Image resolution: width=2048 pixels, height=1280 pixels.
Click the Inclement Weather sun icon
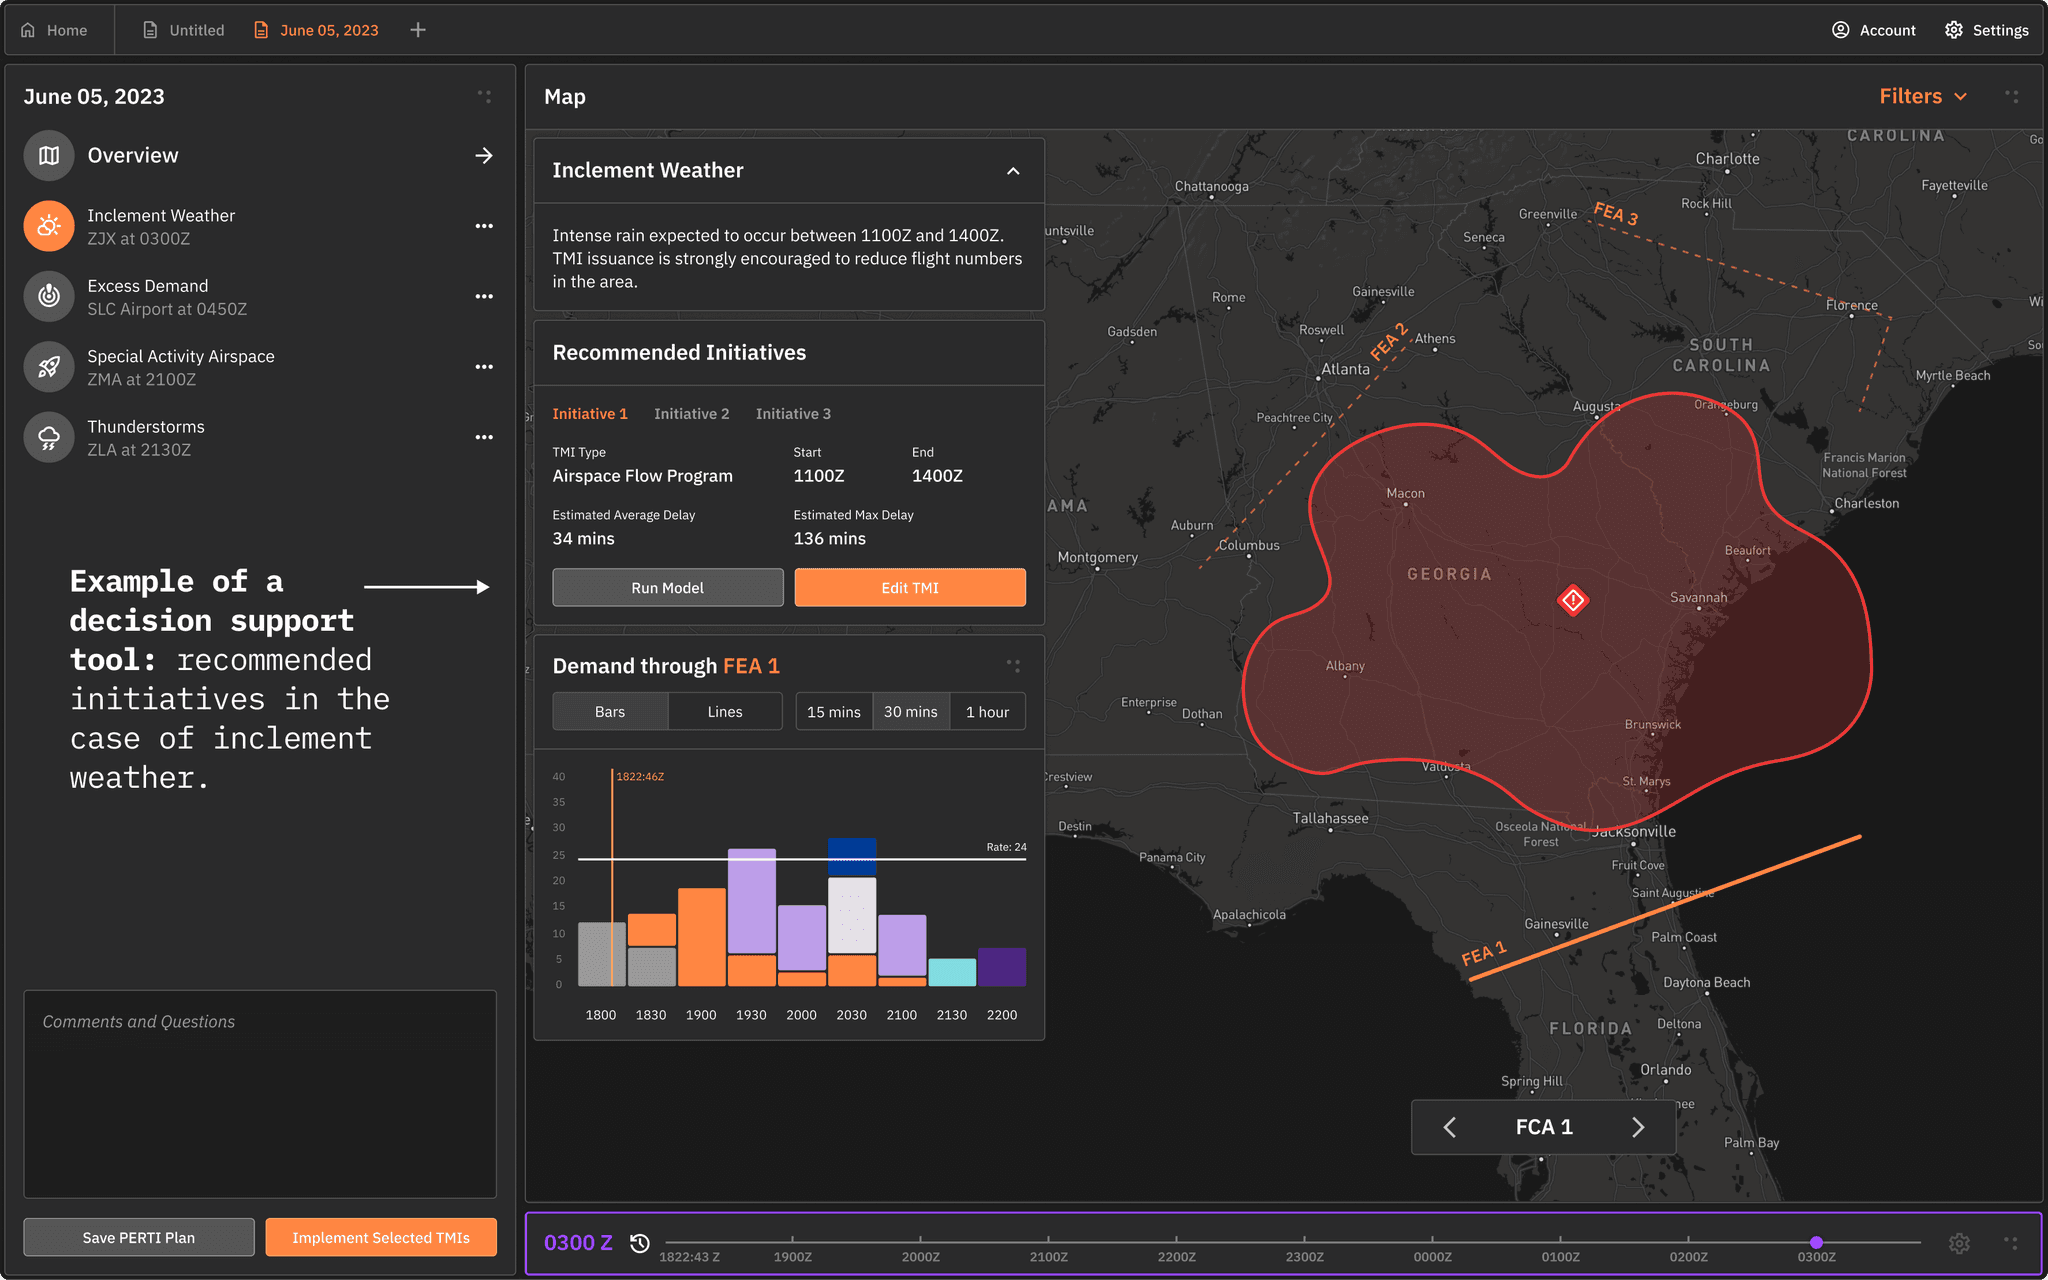tap(49, 226)
